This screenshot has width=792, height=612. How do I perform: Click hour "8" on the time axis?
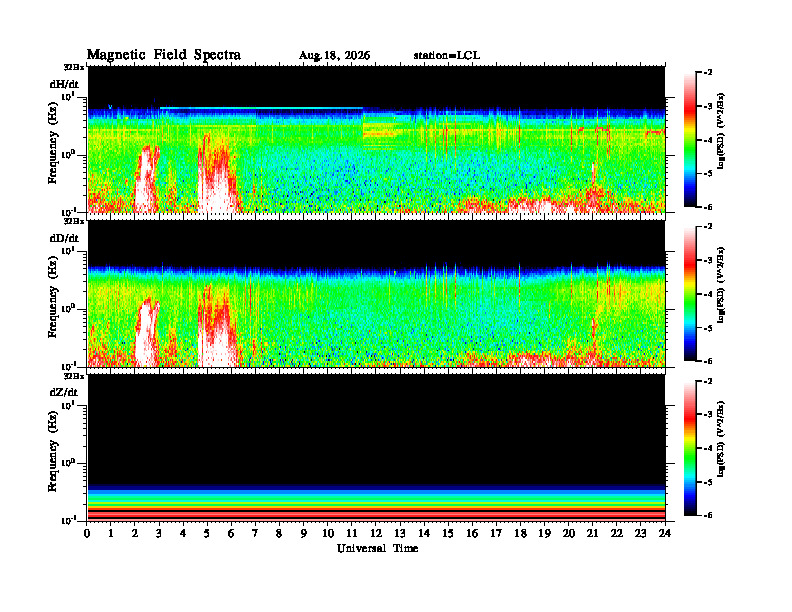279,534
